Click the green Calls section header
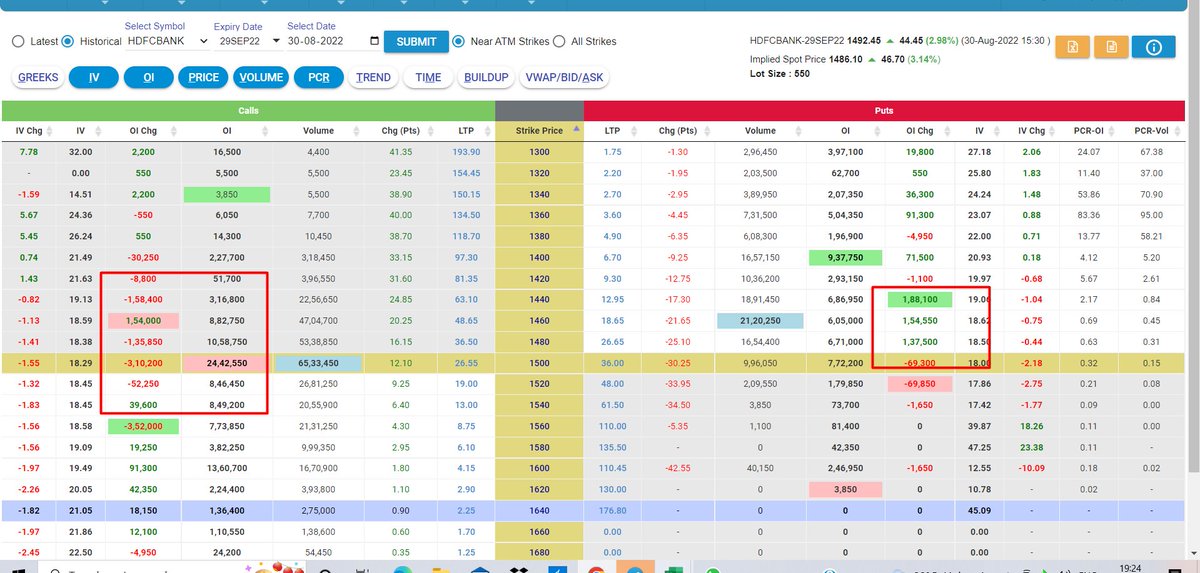The height and width of the screenshot is (573, 1200). [x=248, y=110]
